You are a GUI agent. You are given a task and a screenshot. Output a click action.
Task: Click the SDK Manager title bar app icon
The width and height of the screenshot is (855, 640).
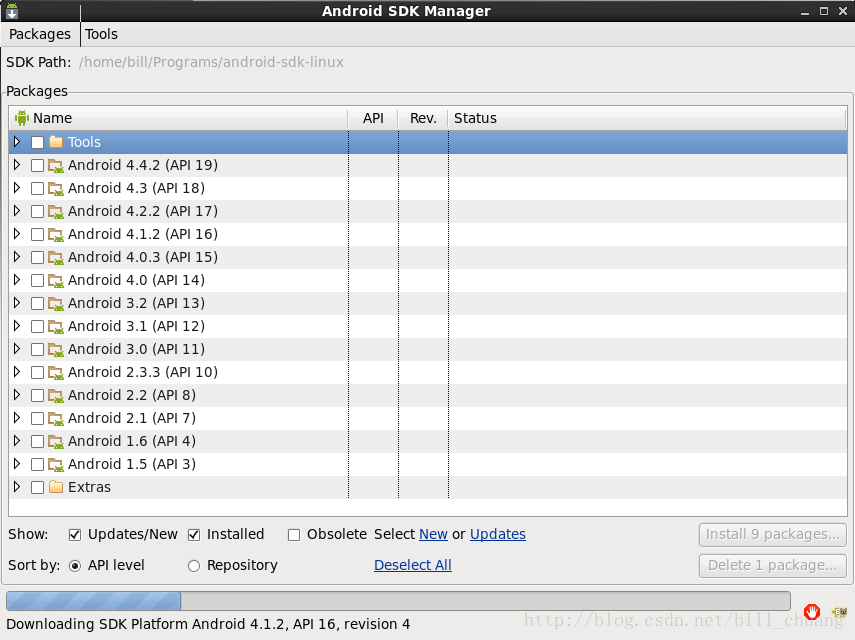[12, 11]
